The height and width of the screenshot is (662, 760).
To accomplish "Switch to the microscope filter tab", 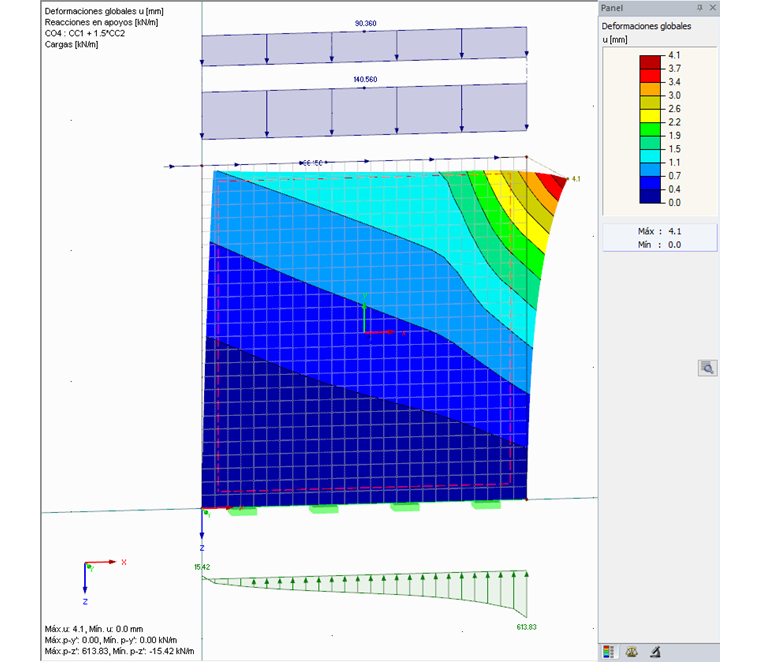I will [x=655, y=652].
